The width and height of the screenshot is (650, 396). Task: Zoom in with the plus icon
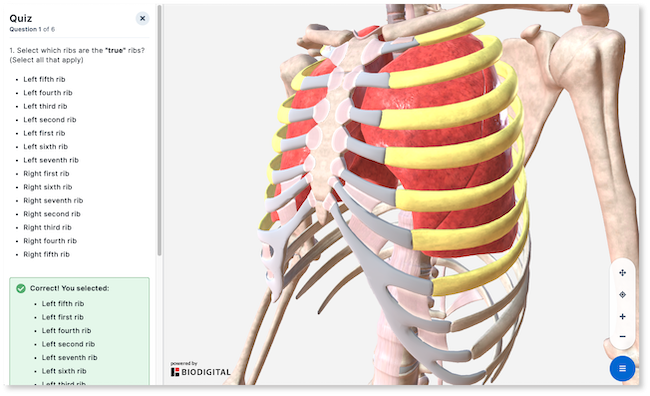622,316
